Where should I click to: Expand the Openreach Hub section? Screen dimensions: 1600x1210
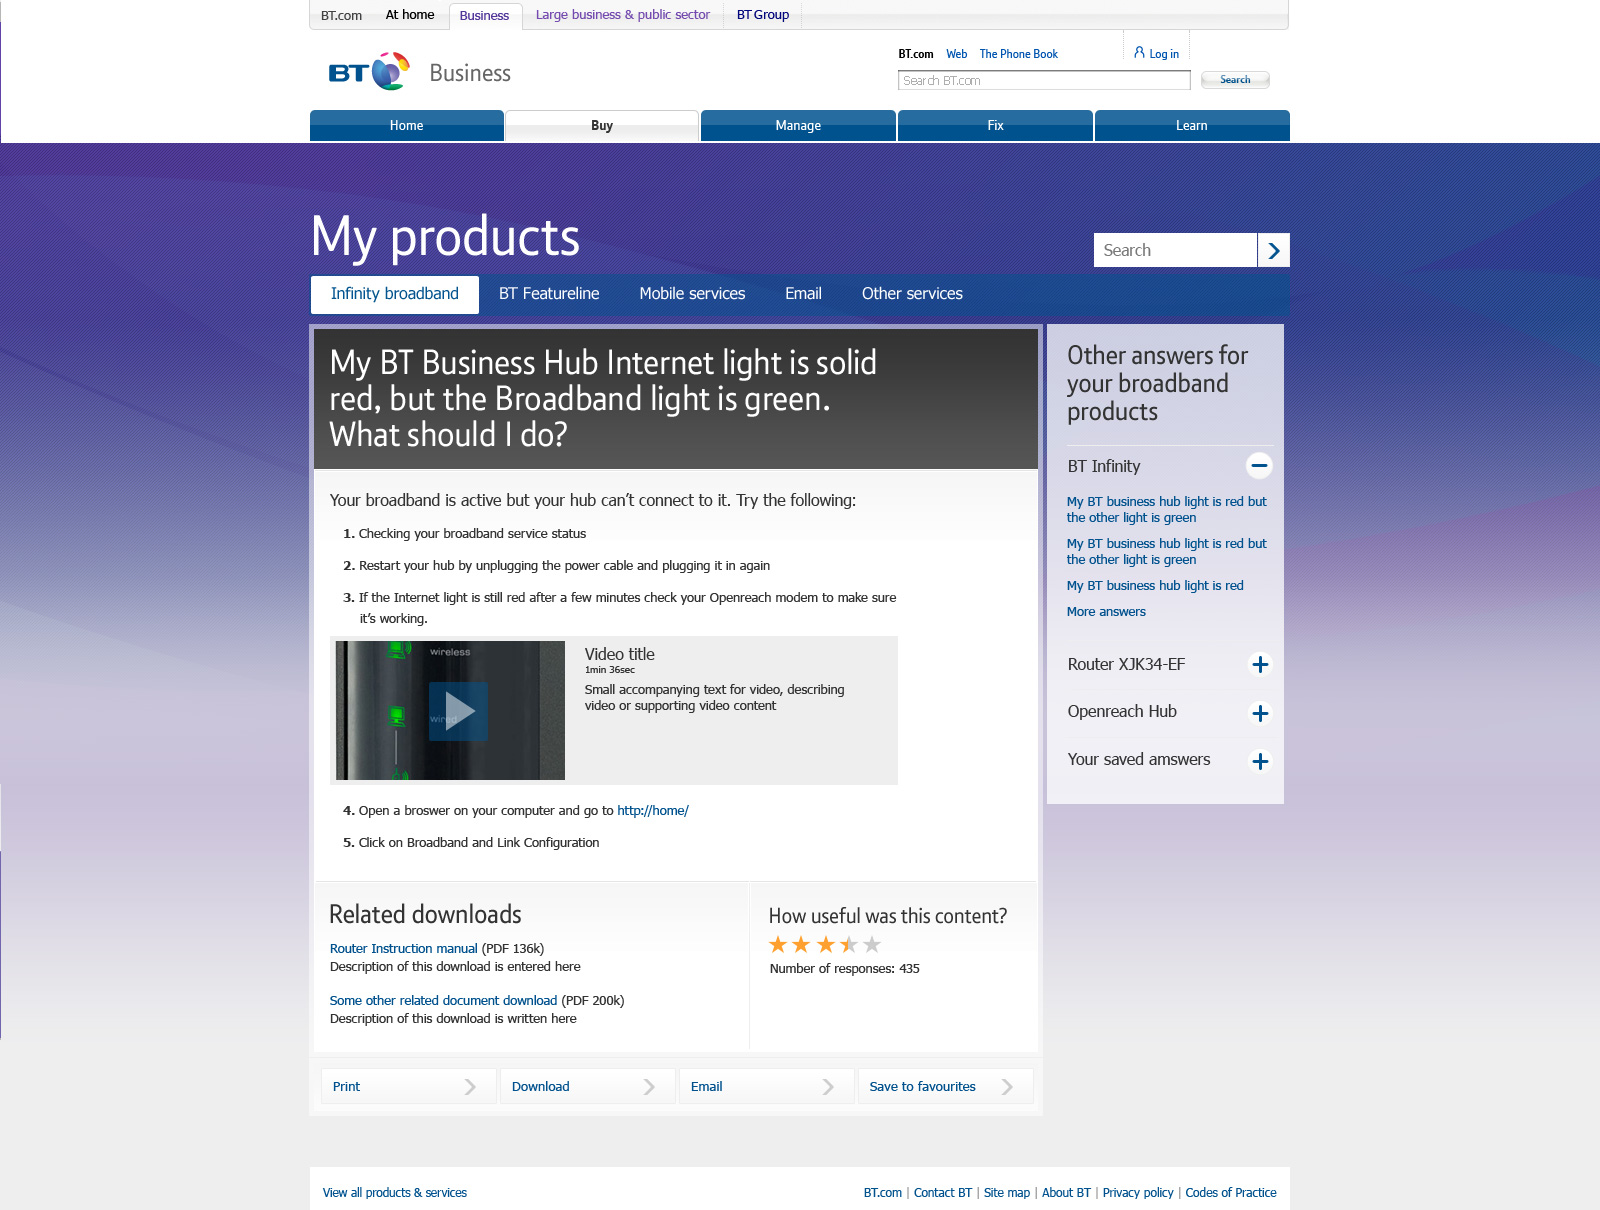(1260, 713)
